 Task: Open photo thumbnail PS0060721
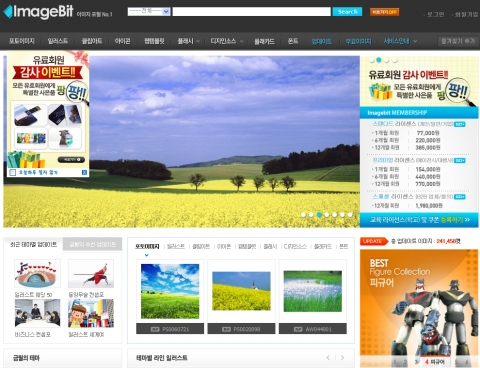(x=170, y=291)
